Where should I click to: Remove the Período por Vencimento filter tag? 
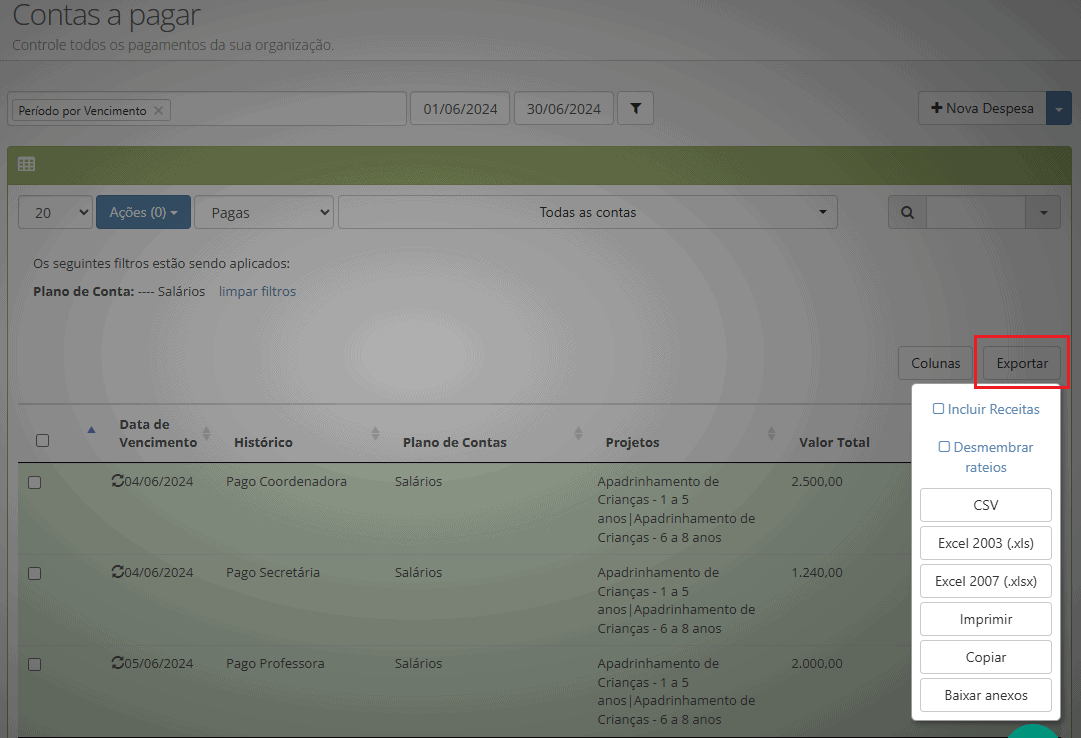(159, 110)
